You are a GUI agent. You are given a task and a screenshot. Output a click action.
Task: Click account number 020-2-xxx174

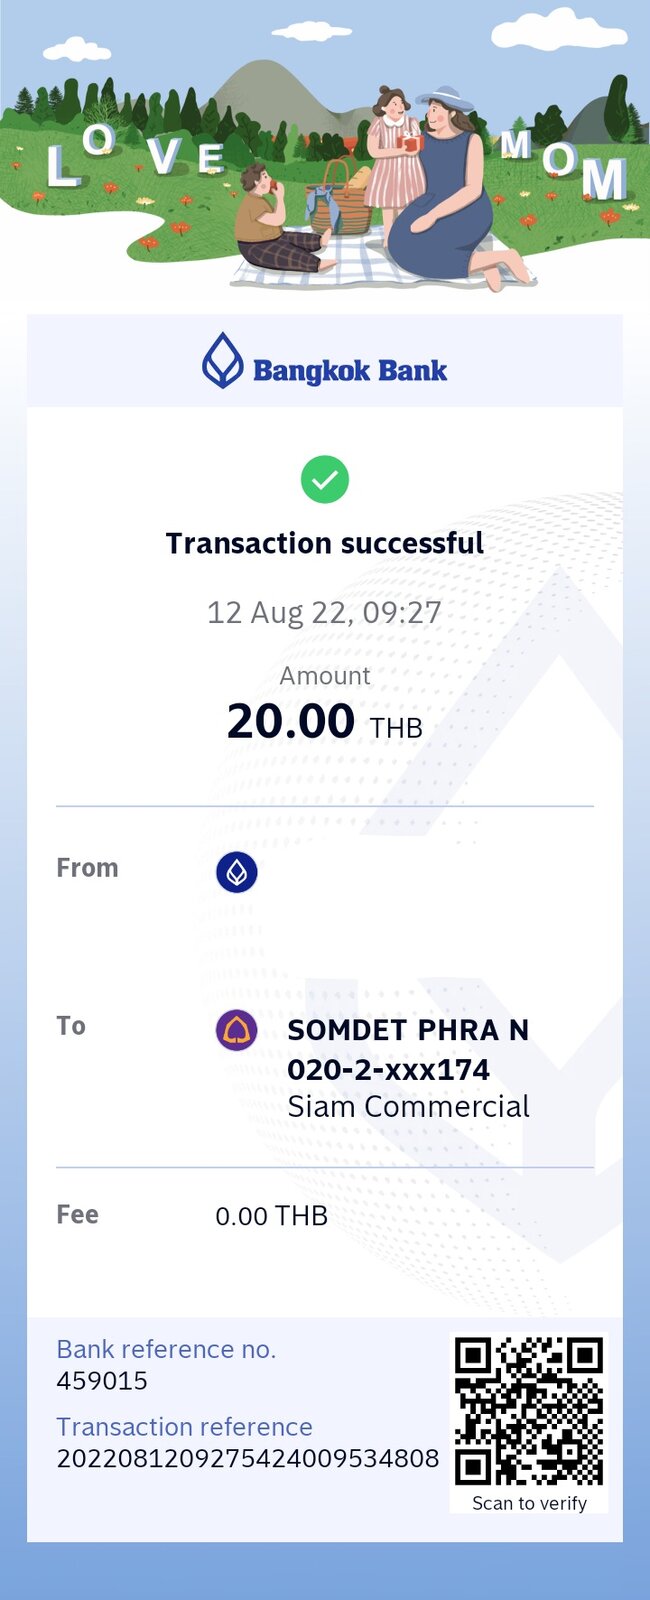point(388,1069)
